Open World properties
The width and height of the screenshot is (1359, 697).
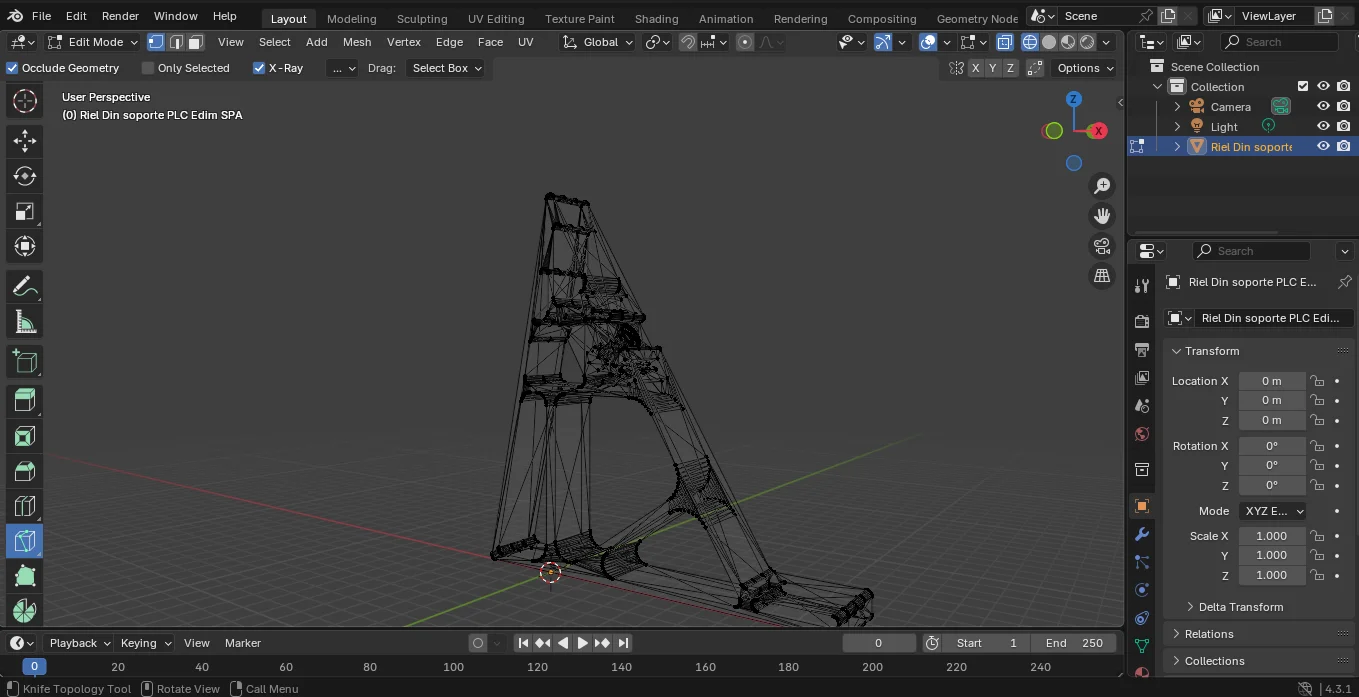click(1141, 434)
